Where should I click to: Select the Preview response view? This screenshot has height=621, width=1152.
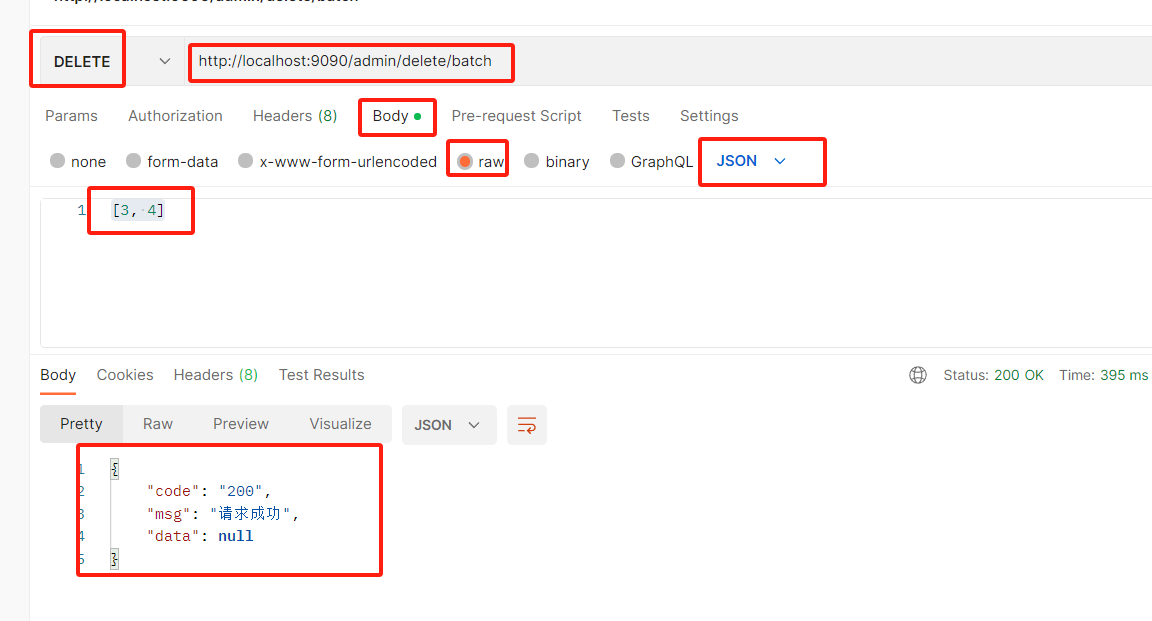click(241, 424)
